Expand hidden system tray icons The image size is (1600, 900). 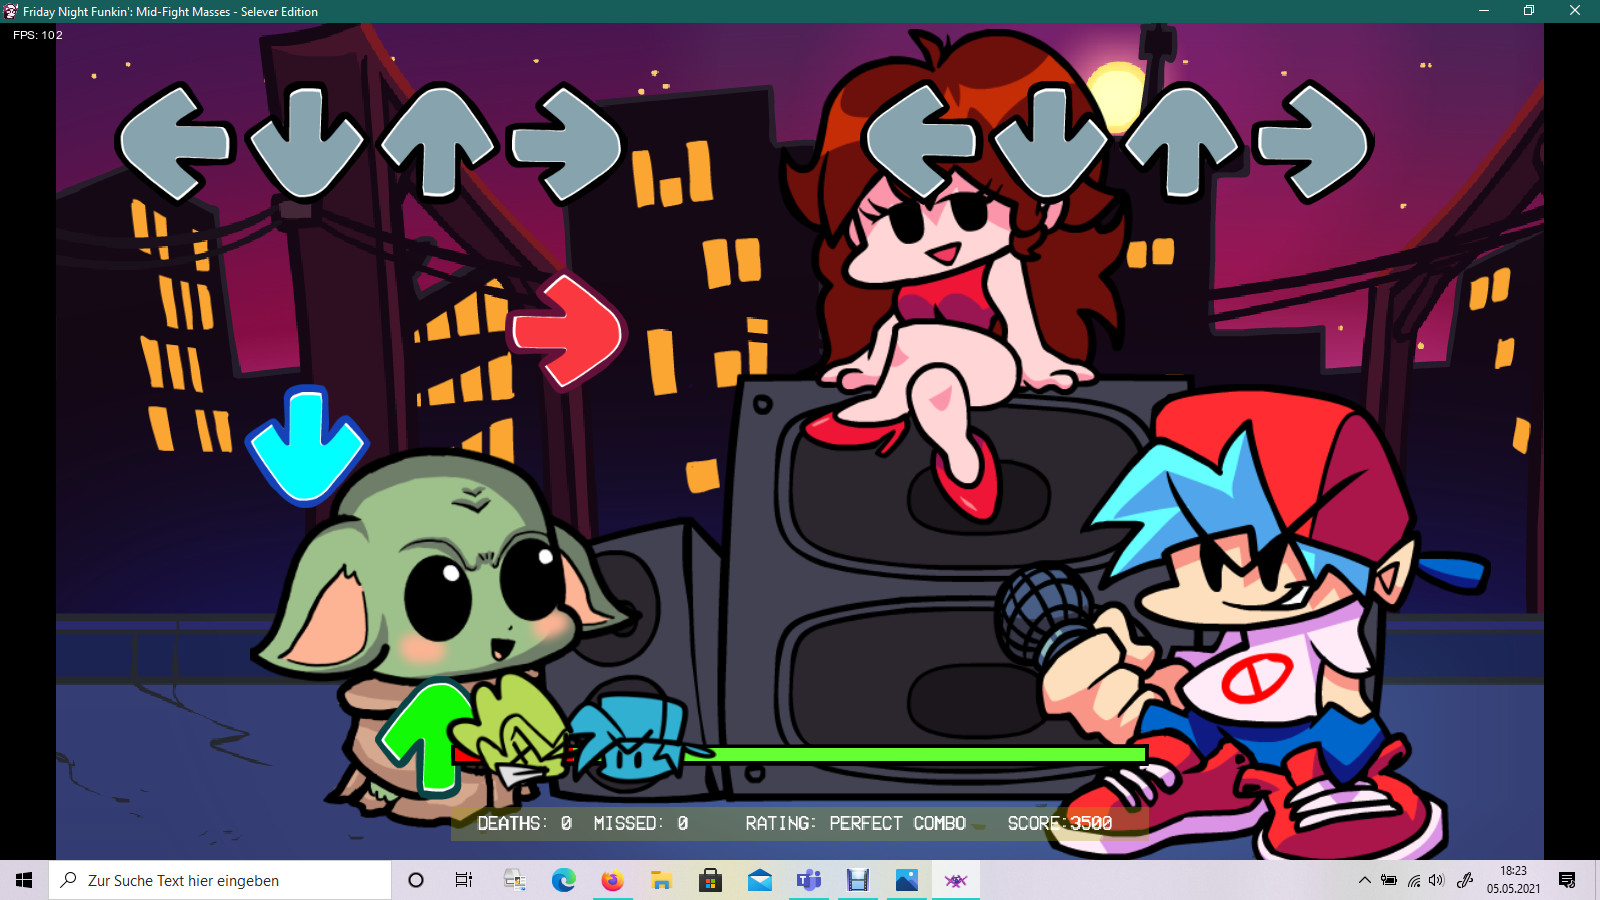pos(1364,880)
